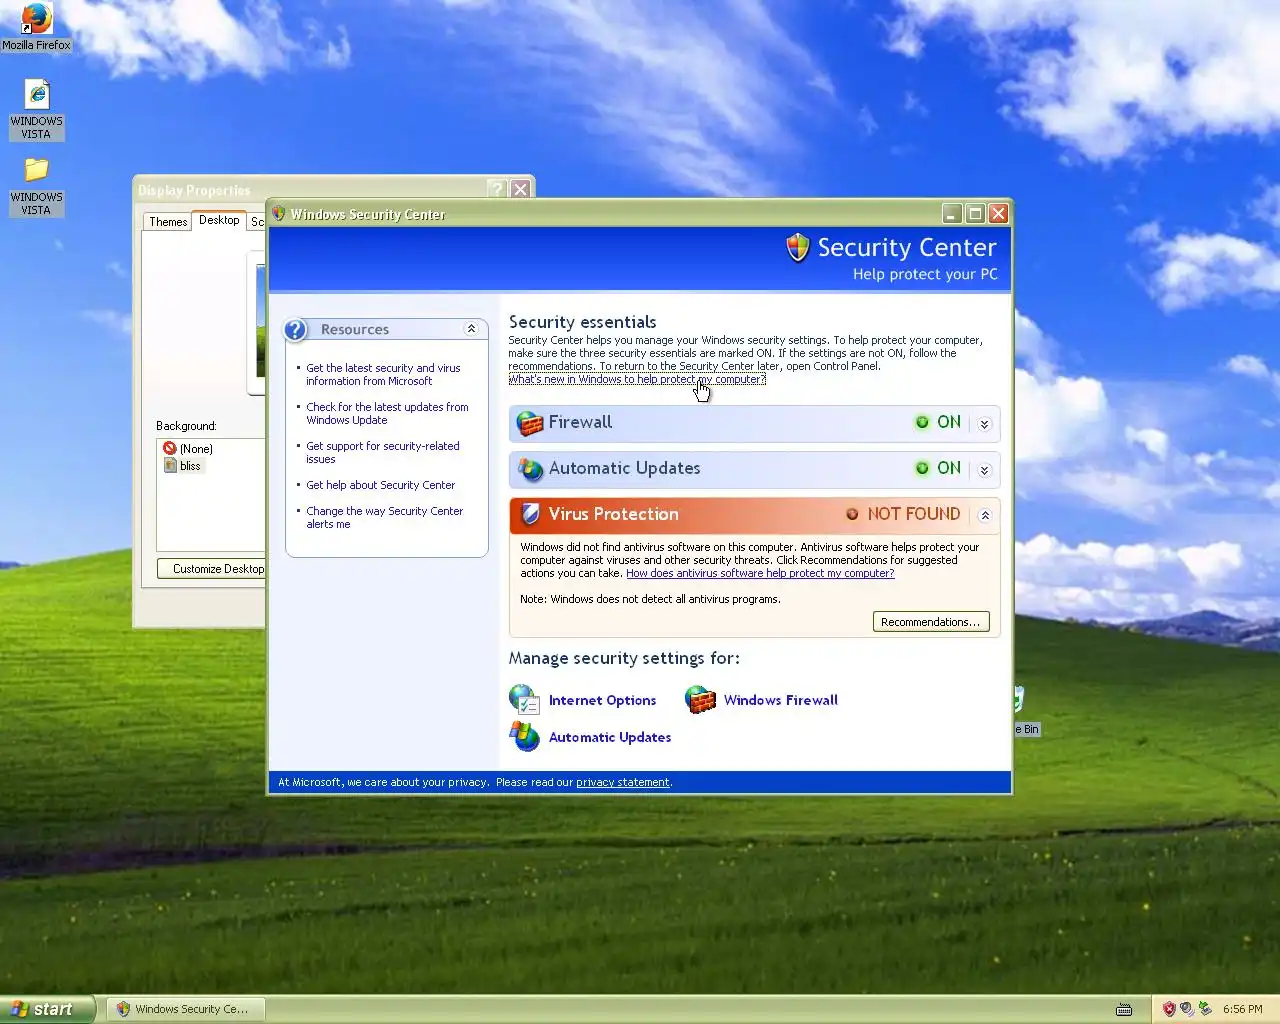Maximize the Windows Security Center window
Viewport: 1280px width, 1024px height.
click(975, 213)
